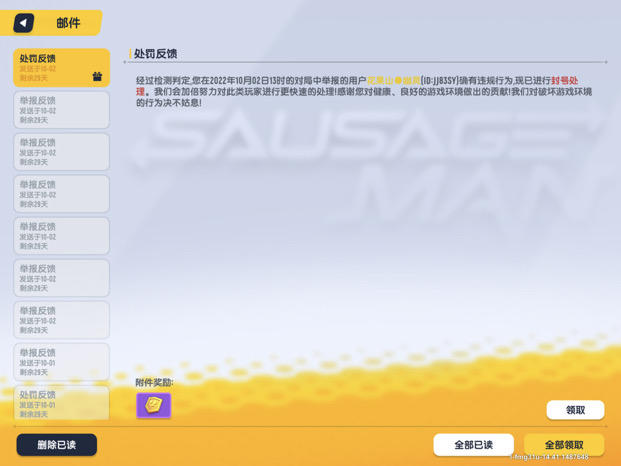
Task: Open the third mail in the list
Action: (x=61, y=152)
